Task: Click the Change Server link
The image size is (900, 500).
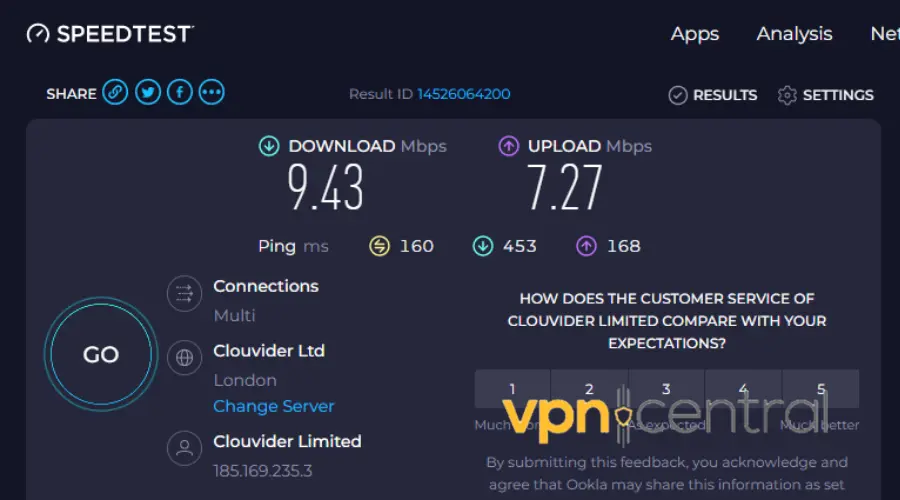Action: (x=274, y=406)
